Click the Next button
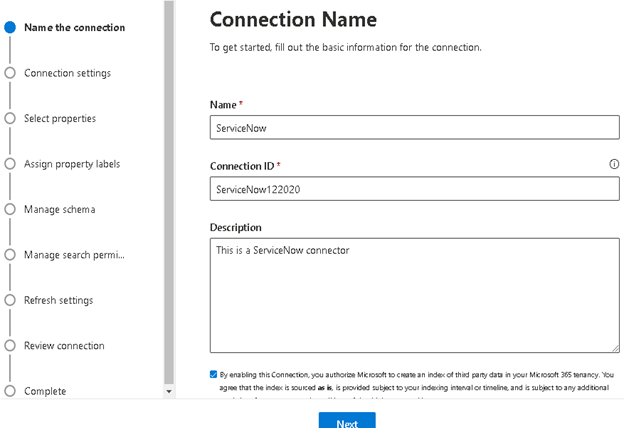Image resolution: width=624 pixels, height=428 pixels. tap(347, 421)
